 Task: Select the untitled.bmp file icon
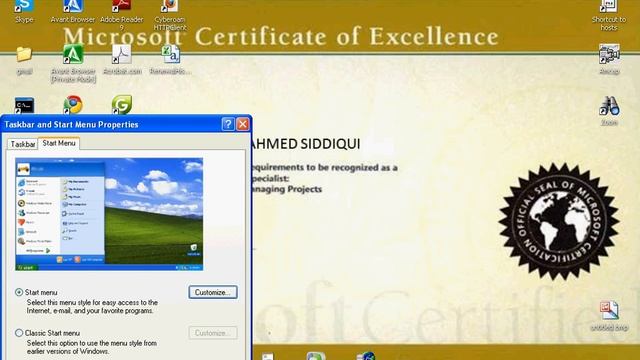coord(609,316)
